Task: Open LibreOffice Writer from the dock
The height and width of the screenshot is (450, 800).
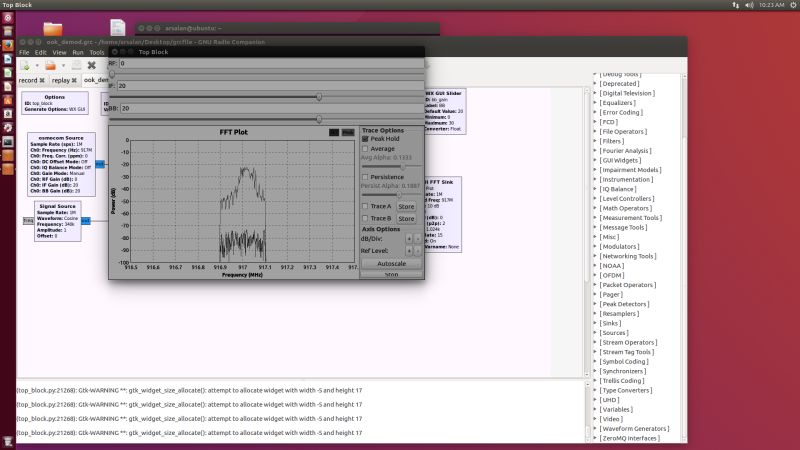Action: click(8, 59)
